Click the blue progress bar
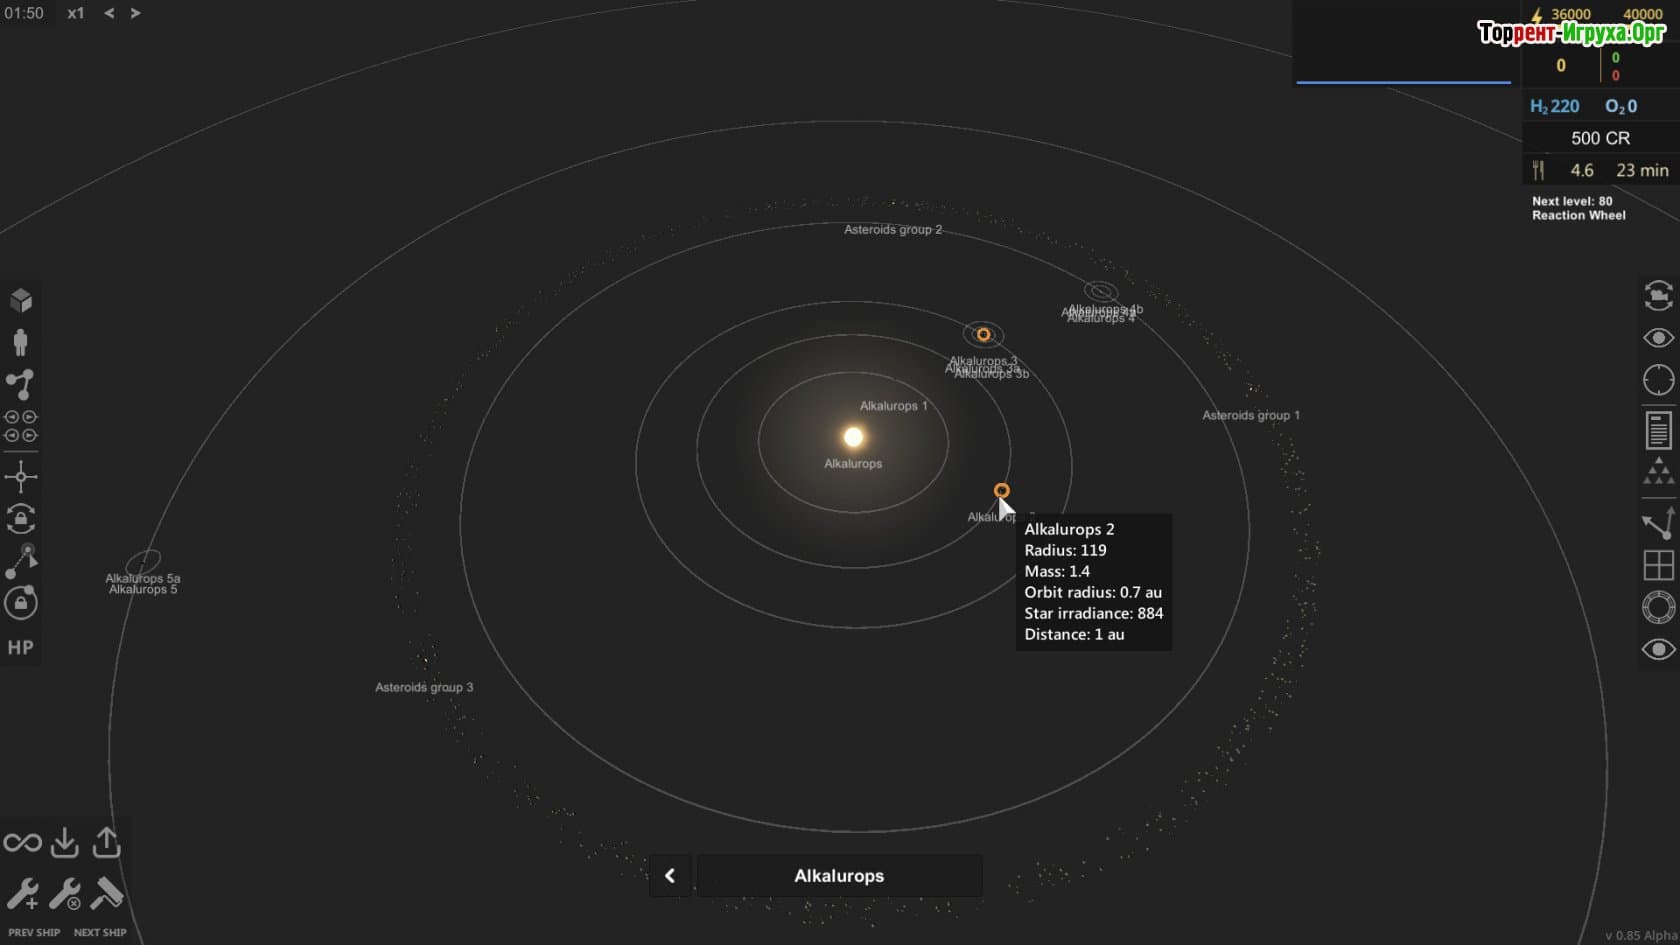This screenshot has width=1680, height=945. (1403, 82)
